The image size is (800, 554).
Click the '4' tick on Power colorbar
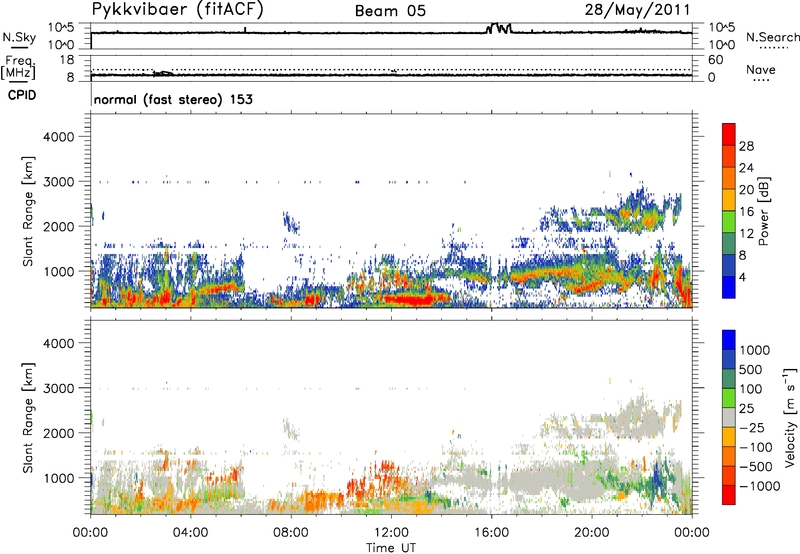[x=743, y=278]
